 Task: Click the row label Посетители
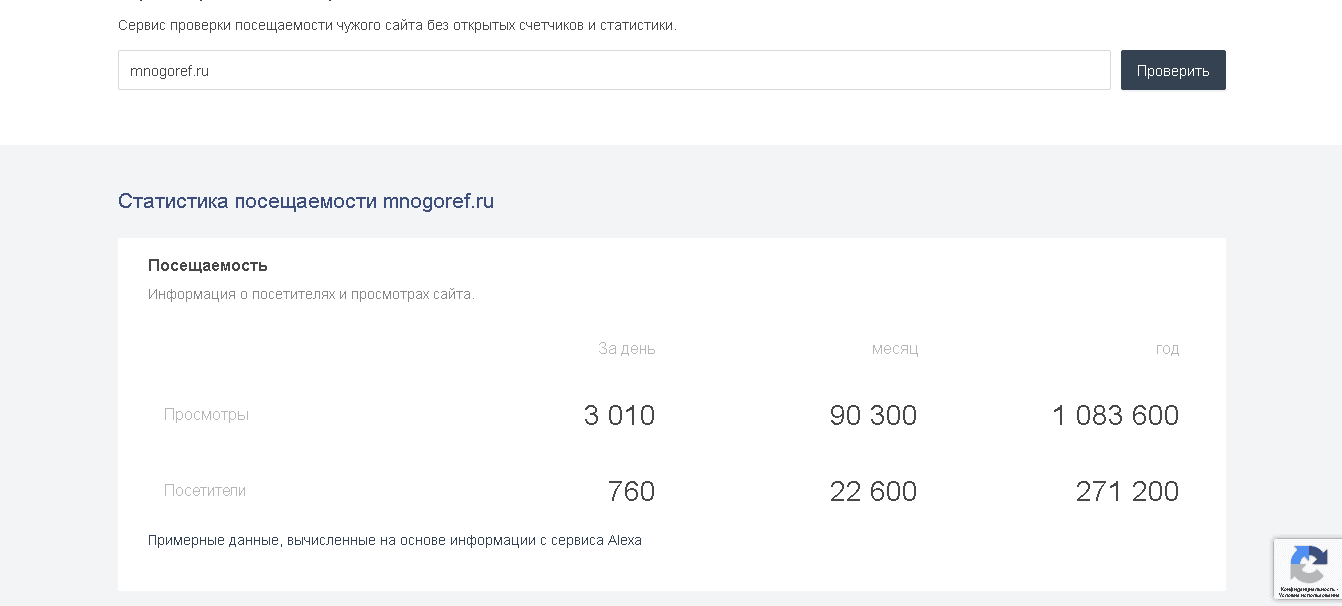(203, 490)
